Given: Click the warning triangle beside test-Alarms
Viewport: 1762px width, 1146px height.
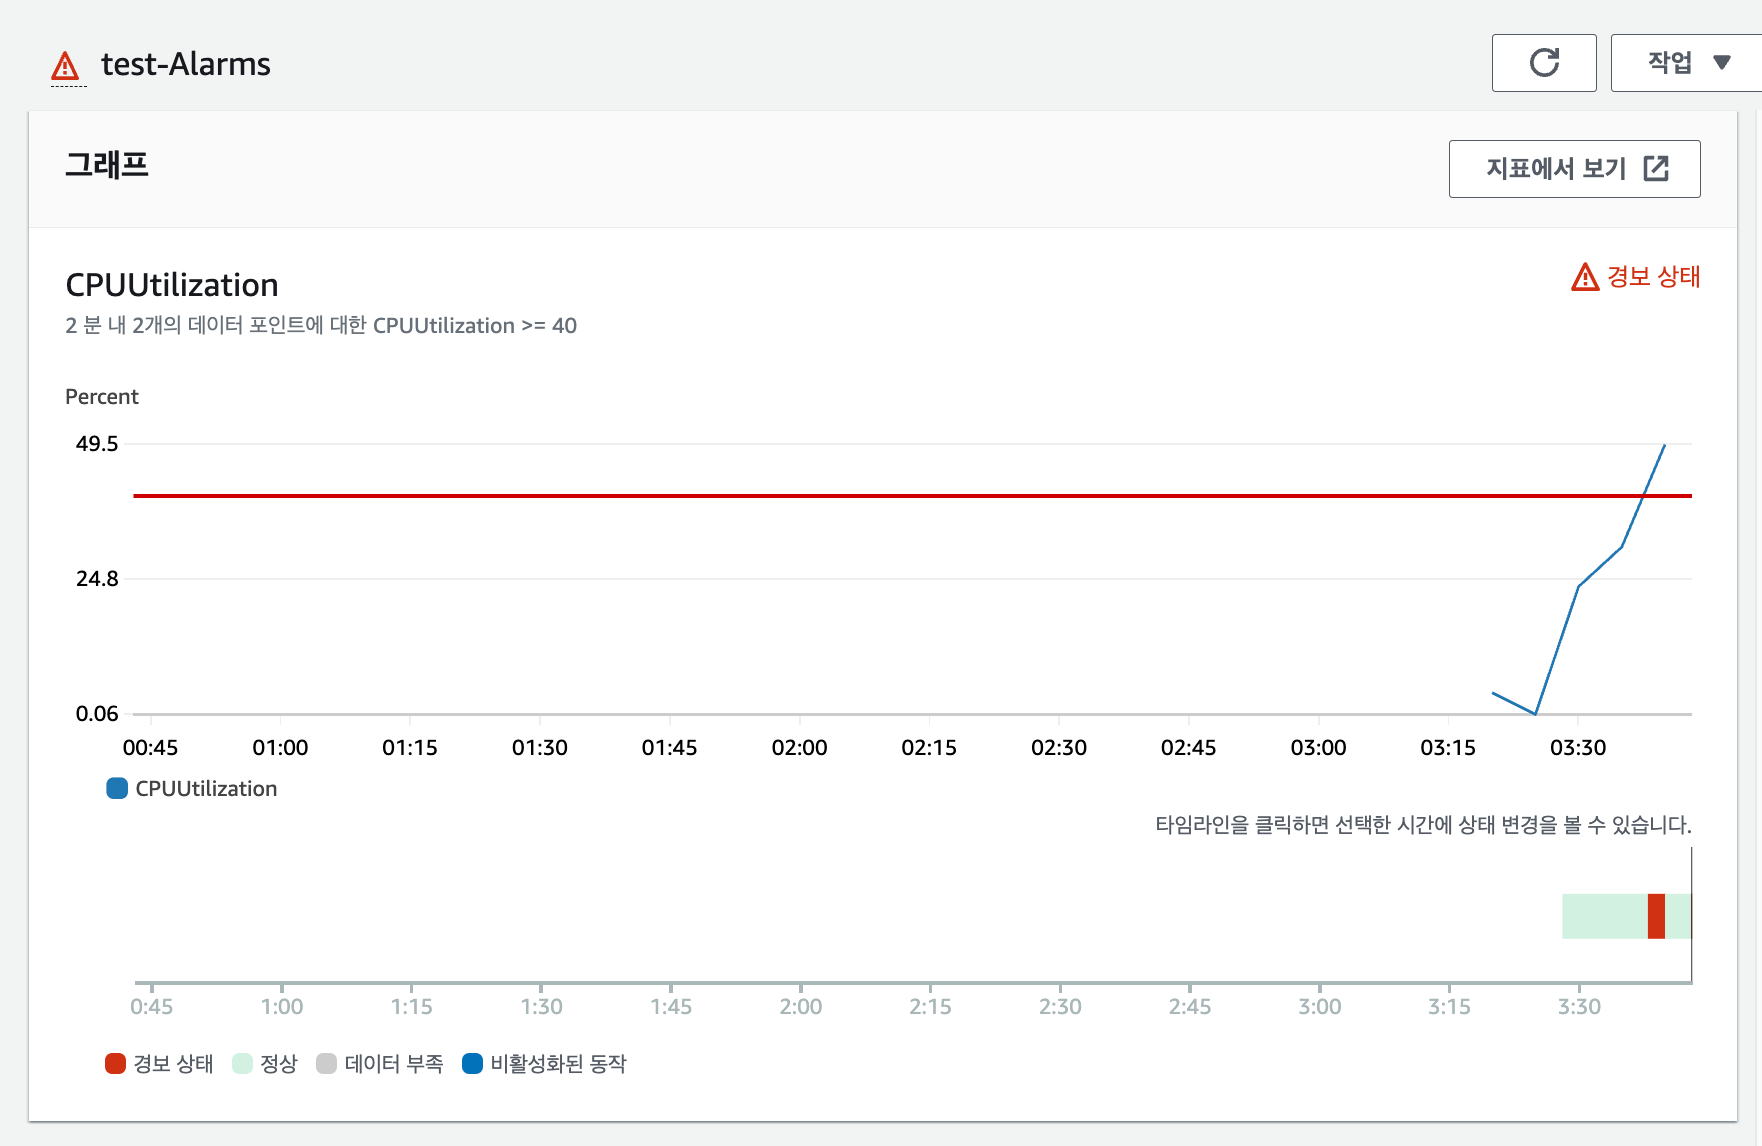Looking at the screenshot, I should (x=66, y=63).
